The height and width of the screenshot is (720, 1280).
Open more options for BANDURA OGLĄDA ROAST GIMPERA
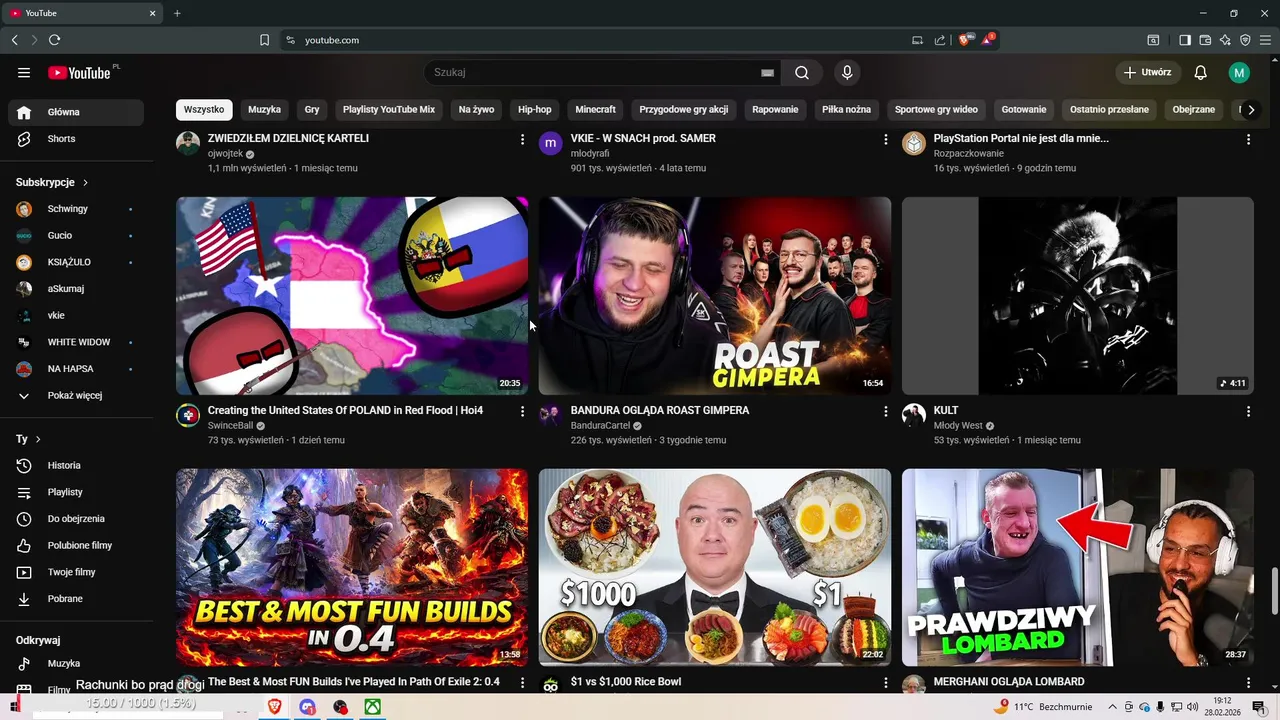pyautogui.click(x=885, y=411)
